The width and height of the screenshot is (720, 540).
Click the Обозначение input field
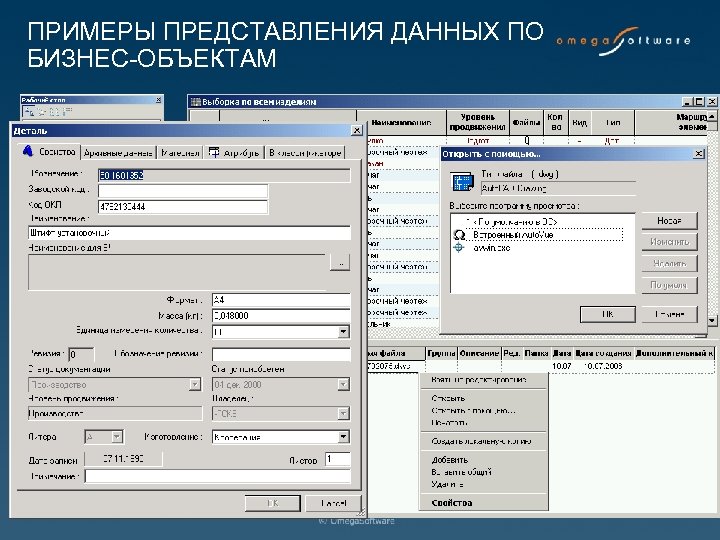pos(224,175)
